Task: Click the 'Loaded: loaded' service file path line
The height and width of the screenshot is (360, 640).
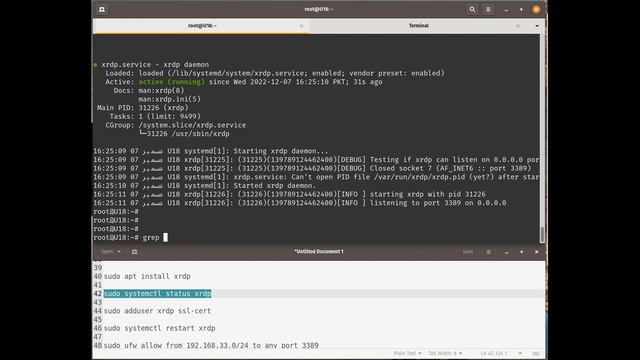Action: click(275, 73)
